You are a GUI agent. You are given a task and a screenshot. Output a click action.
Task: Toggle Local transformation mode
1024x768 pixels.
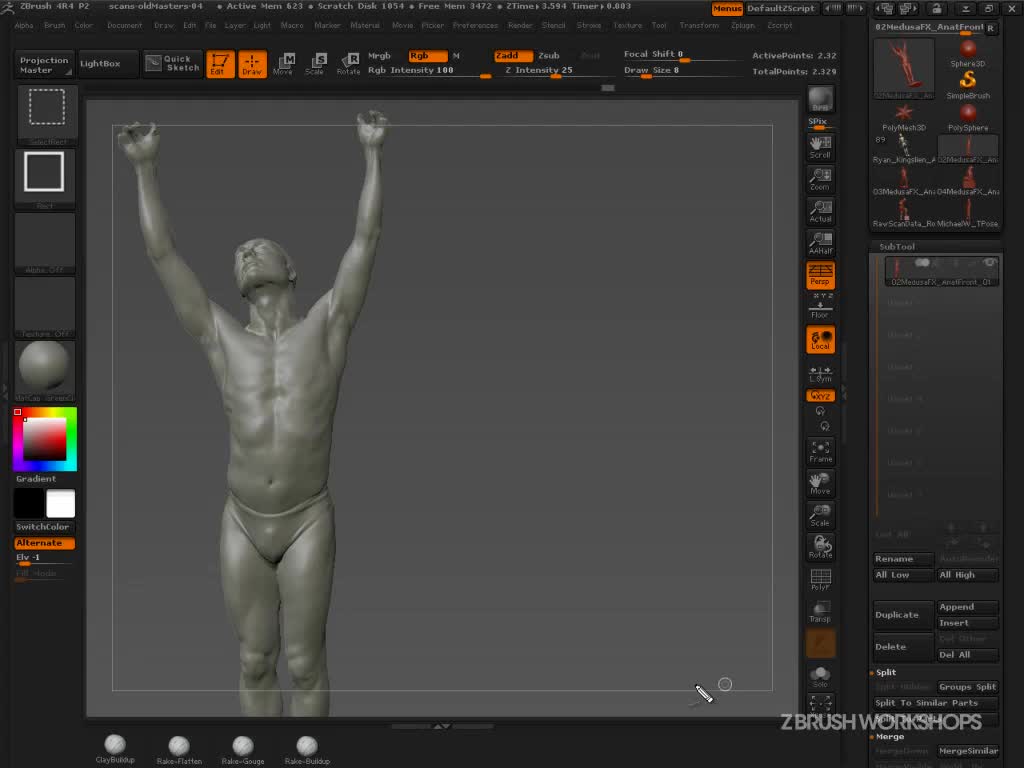[x=820, y=340]
